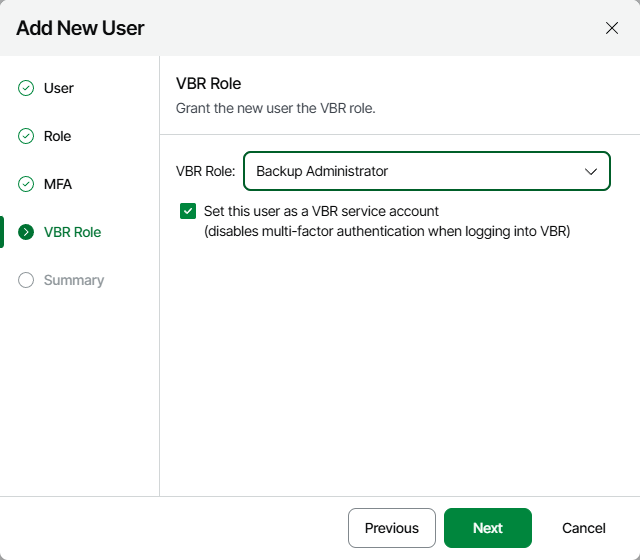
Task: Click the completed checkmark icon beside User
Action: [26, 88]
